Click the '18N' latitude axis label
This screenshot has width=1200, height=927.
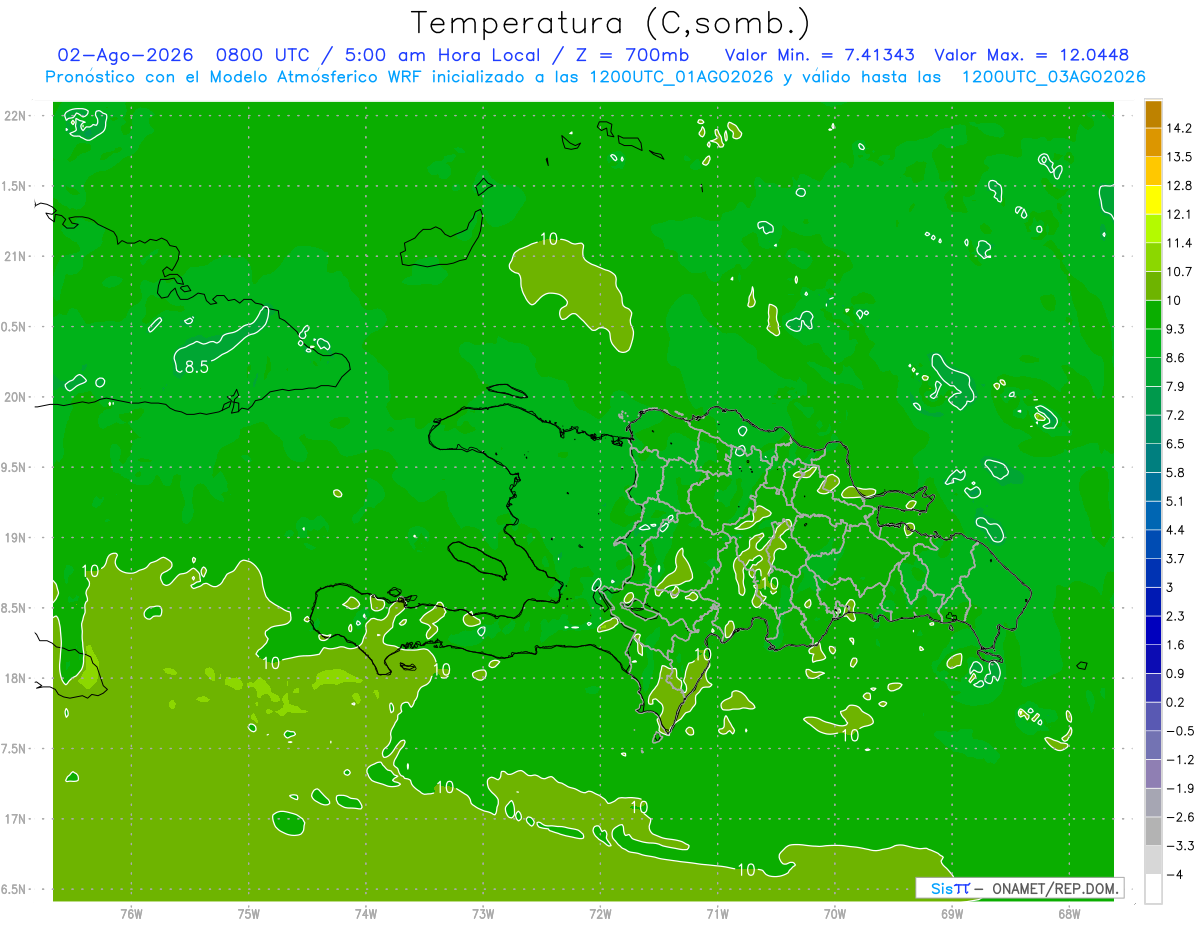click(x=17, y=678)
